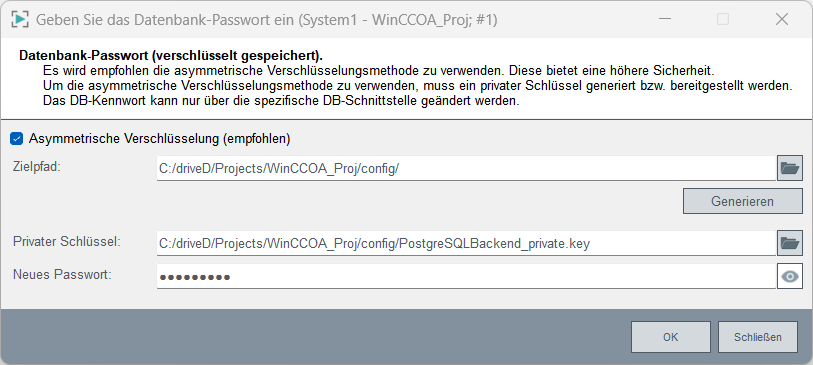Image resolution: width=813 pixels, height=365 pixels.
Task: Click the 'Privater Schlüssel:' label
Action: 67,242
